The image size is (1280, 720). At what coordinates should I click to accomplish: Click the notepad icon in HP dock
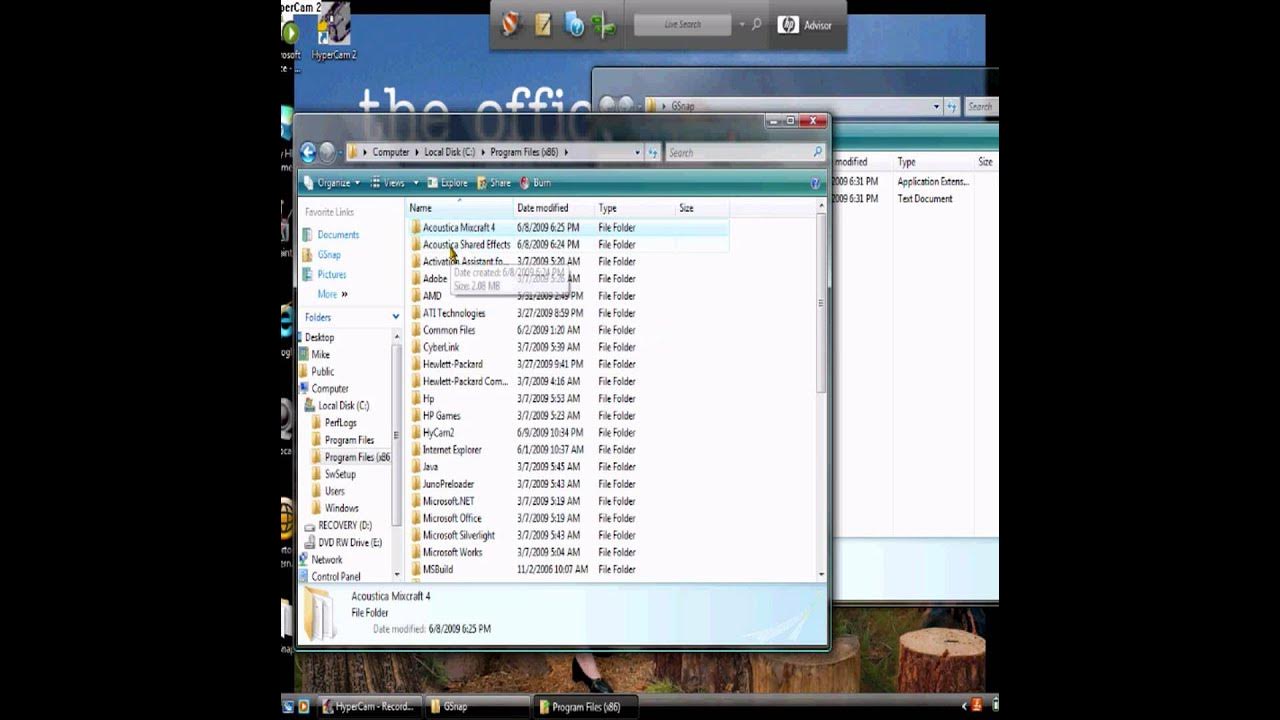click(543, 25)
